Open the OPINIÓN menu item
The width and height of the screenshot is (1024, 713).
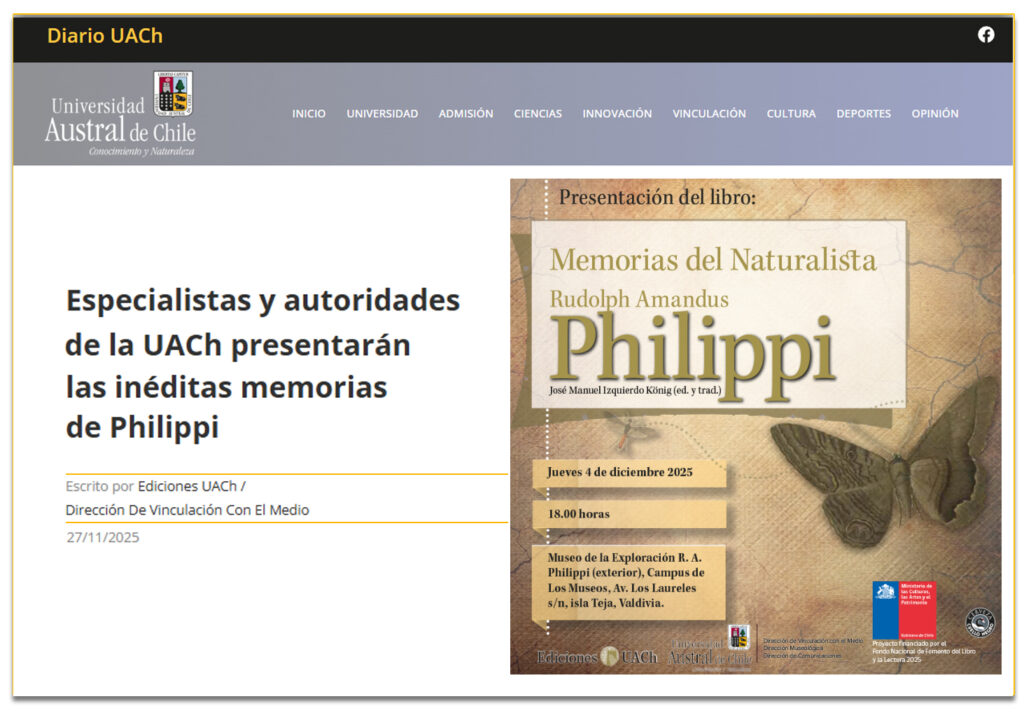[934, 114]
